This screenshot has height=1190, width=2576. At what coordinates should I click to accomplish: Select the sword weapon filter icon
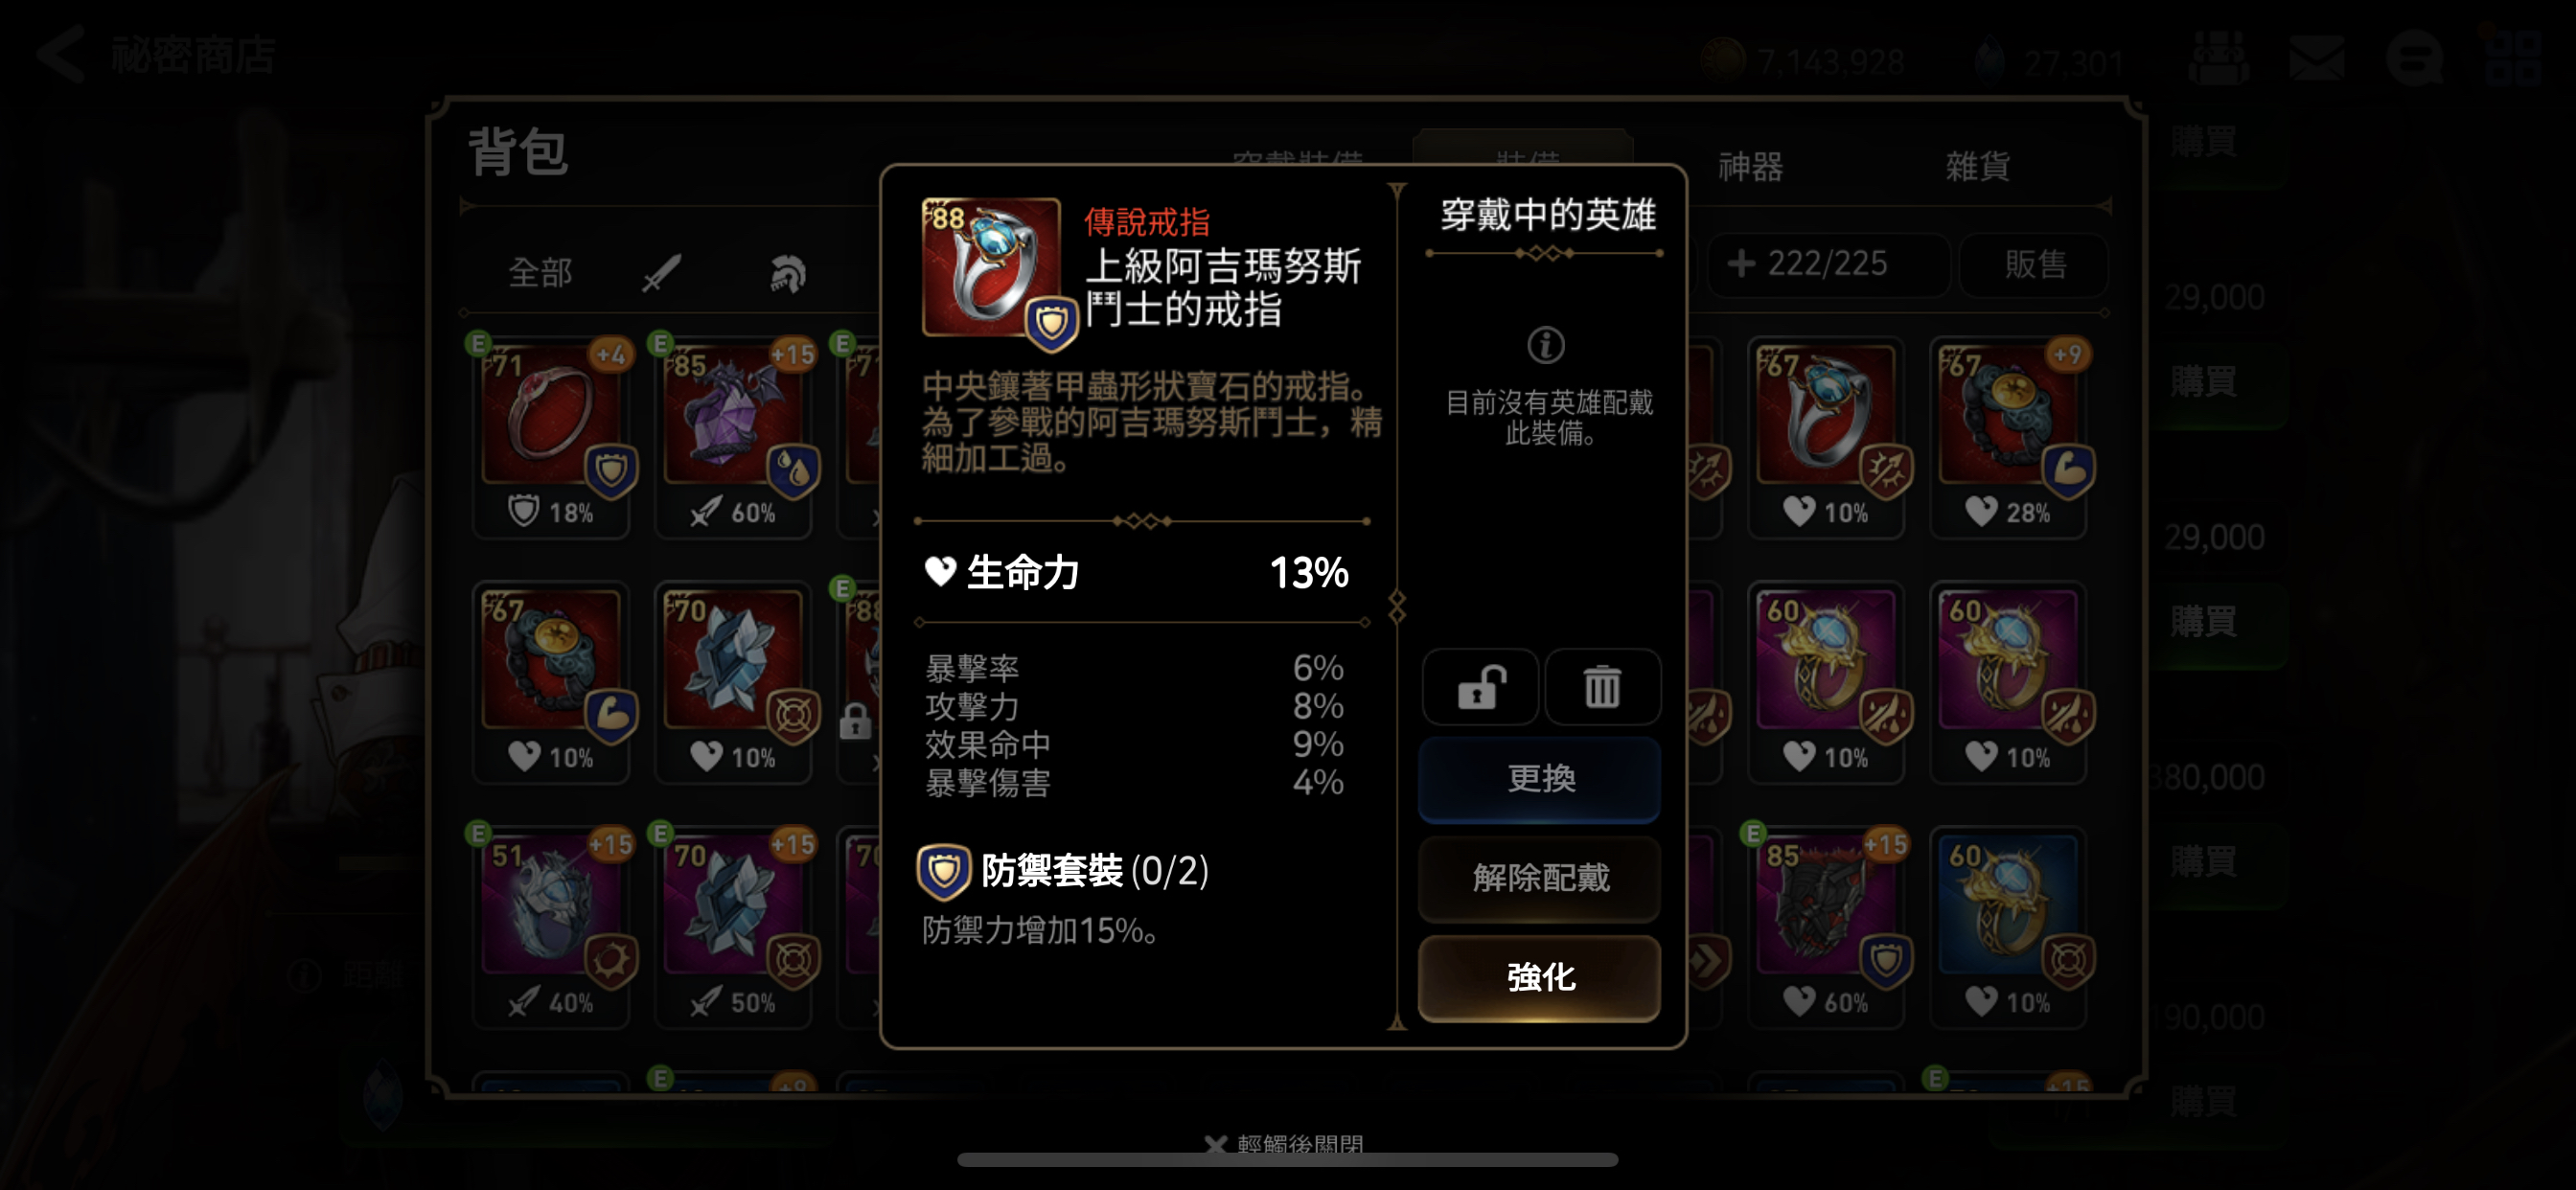661,272
